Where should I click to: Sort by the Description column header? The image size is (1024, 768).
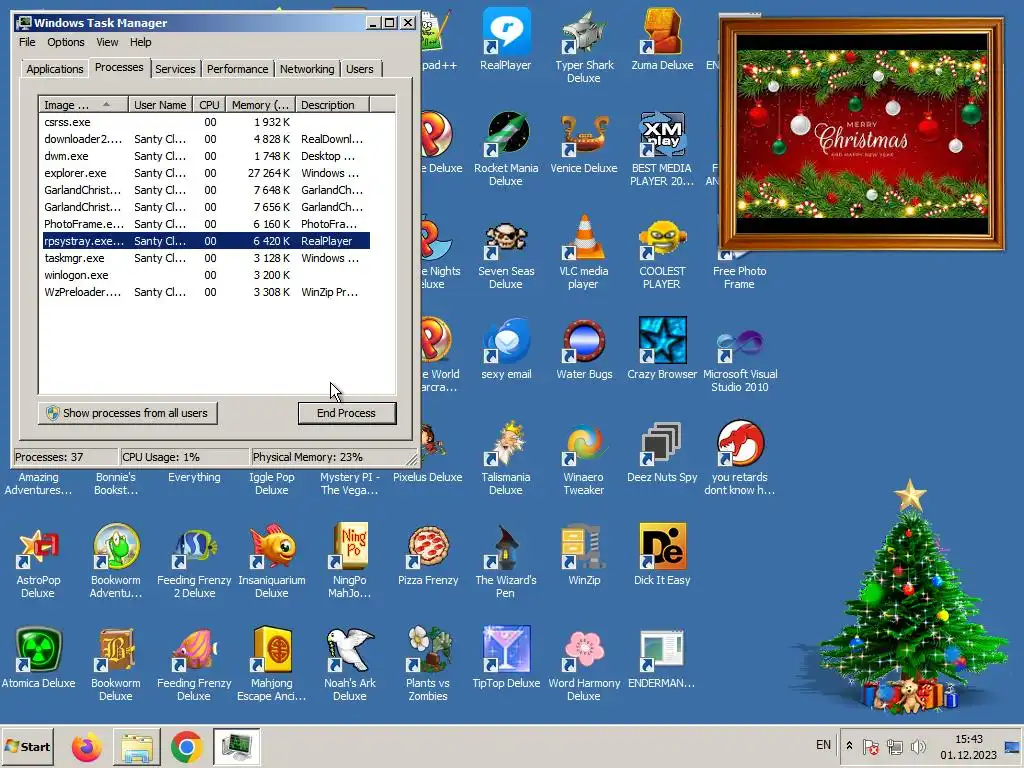(332, 105)
